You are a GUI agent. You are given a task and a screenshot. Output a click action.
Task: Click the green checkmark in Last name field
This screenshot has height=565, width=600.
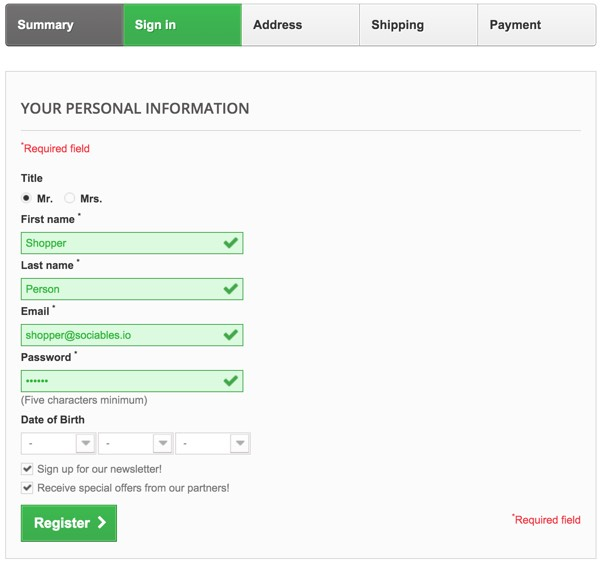tap(231, 289)
